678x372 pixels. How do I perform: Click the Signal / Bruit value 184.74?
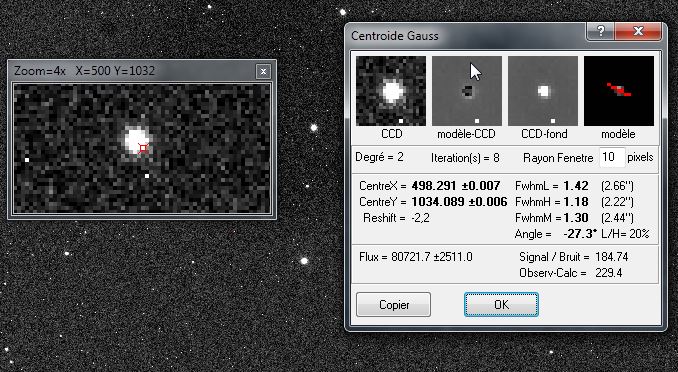pyautogui.click(x=611, y=257)
